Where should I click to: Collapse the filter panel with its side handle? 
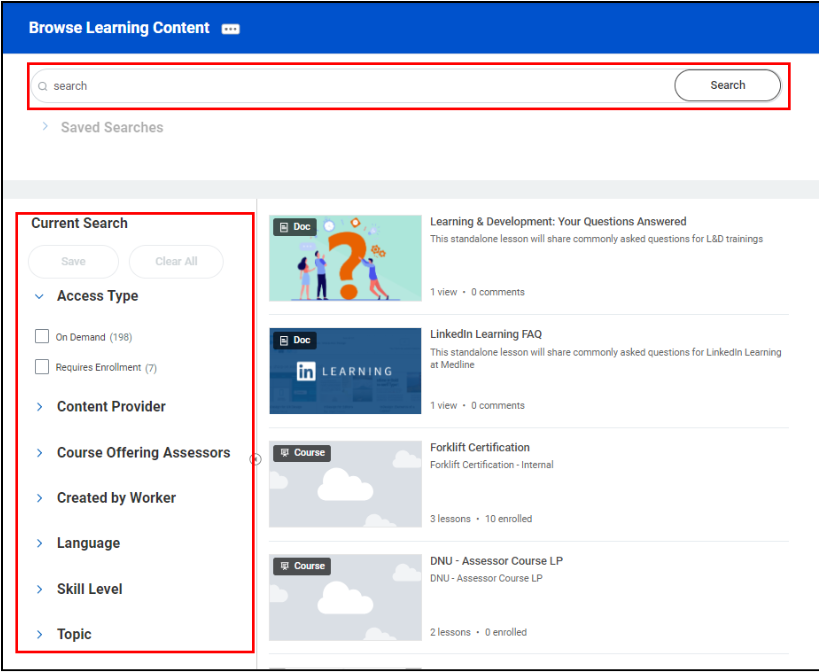tap(255, 459)
